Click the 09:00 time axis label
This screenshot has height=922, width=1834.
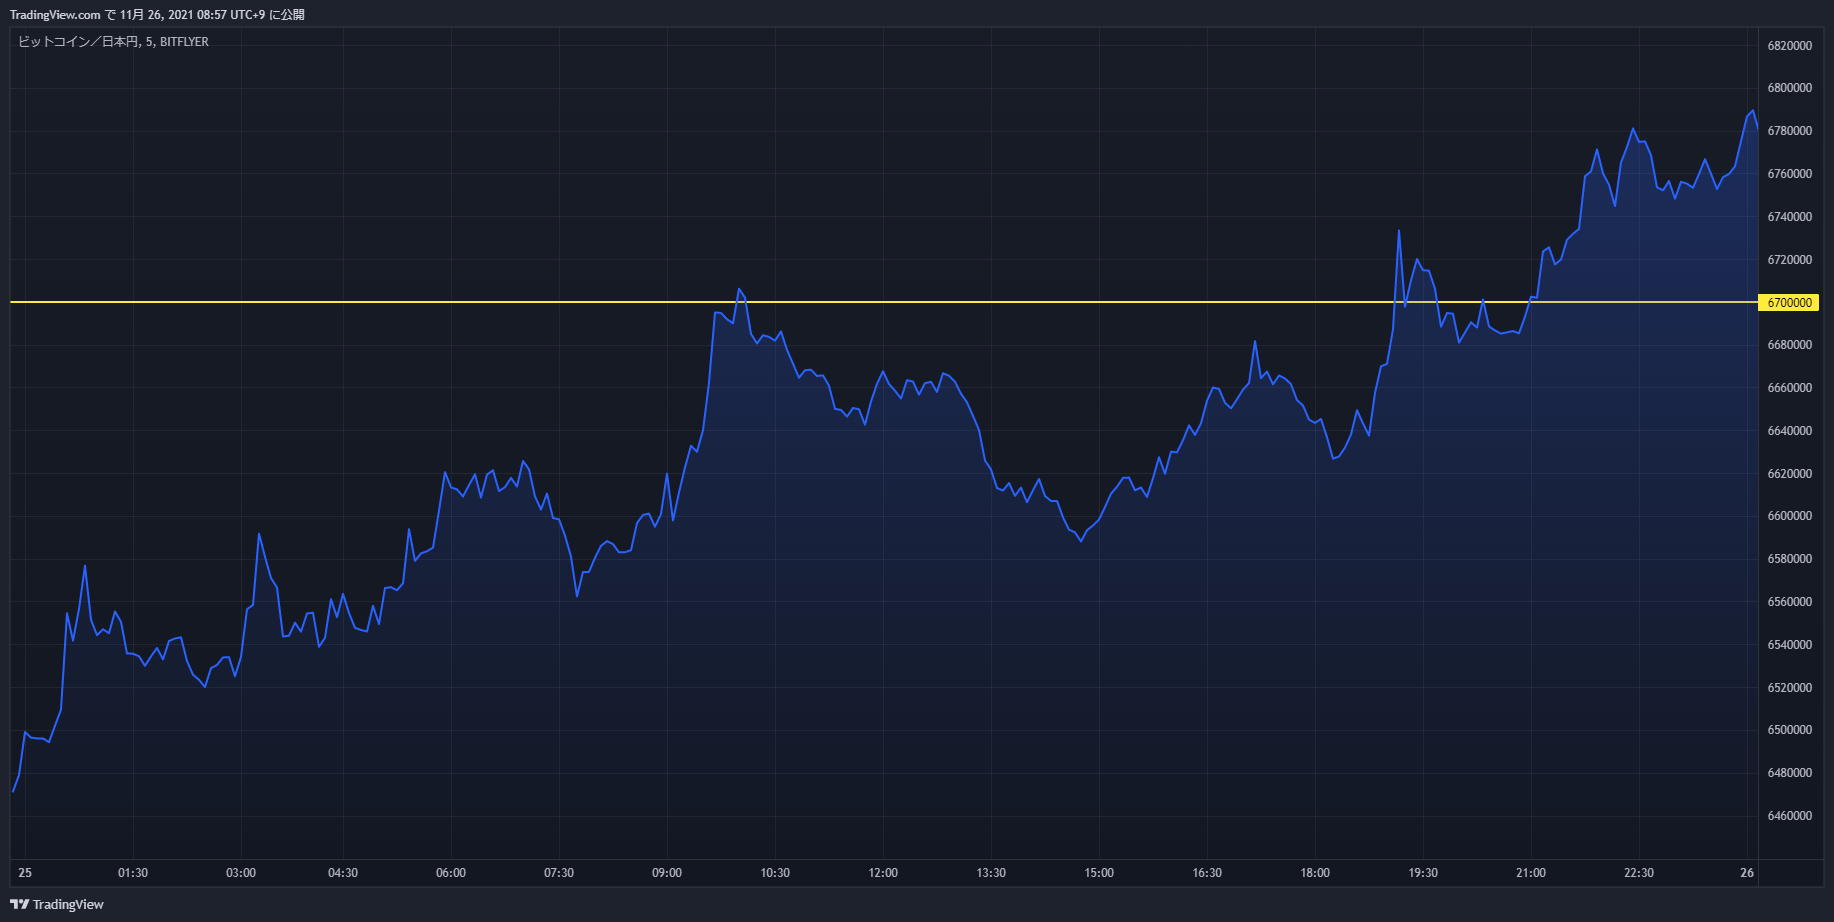(667, 873)
